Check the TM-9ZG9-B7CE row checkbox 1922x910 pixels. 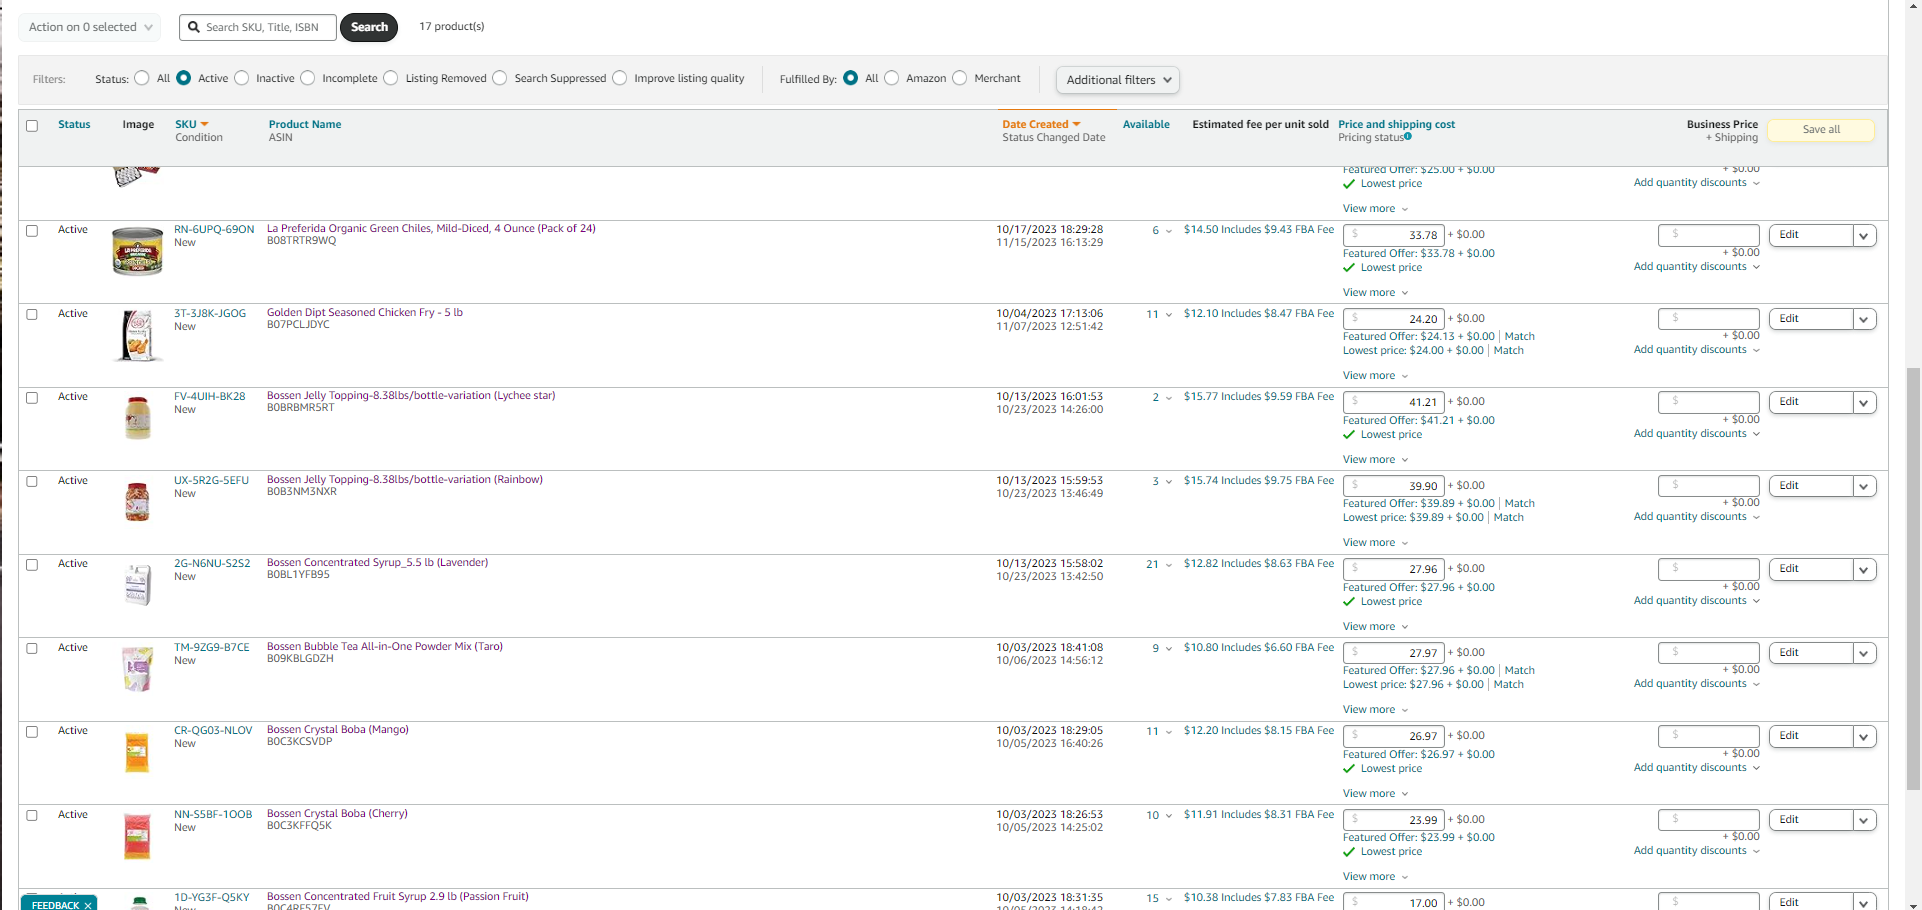coord(32,648)
